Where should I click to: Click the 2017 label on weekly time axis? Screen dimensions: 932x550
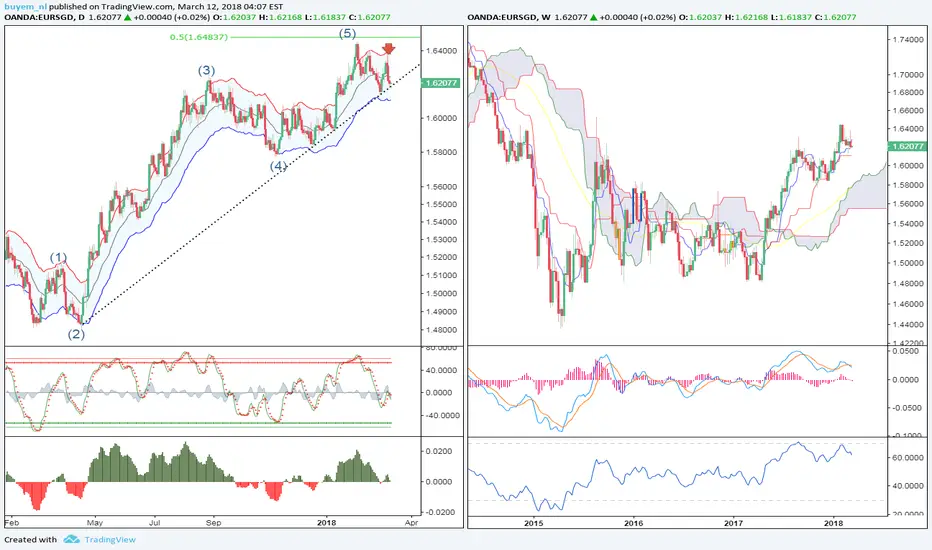tap(733, 523)
